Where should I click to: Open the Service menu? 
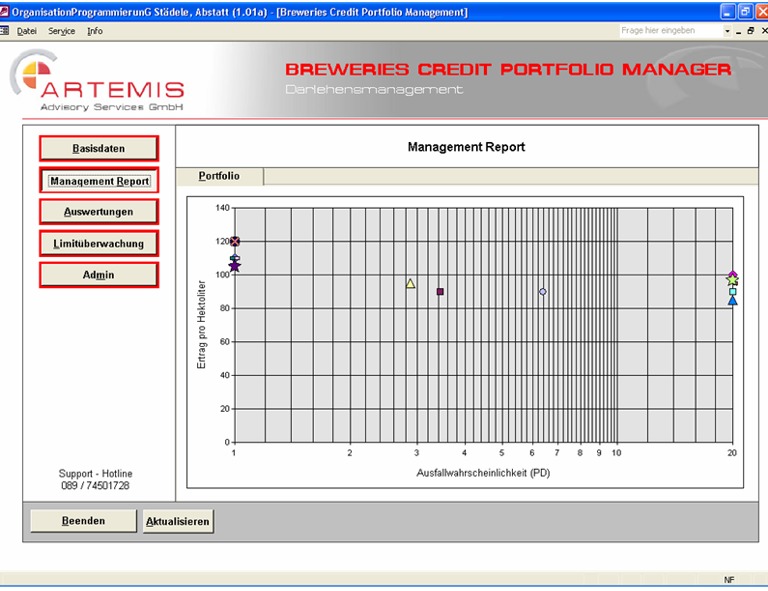61,31
